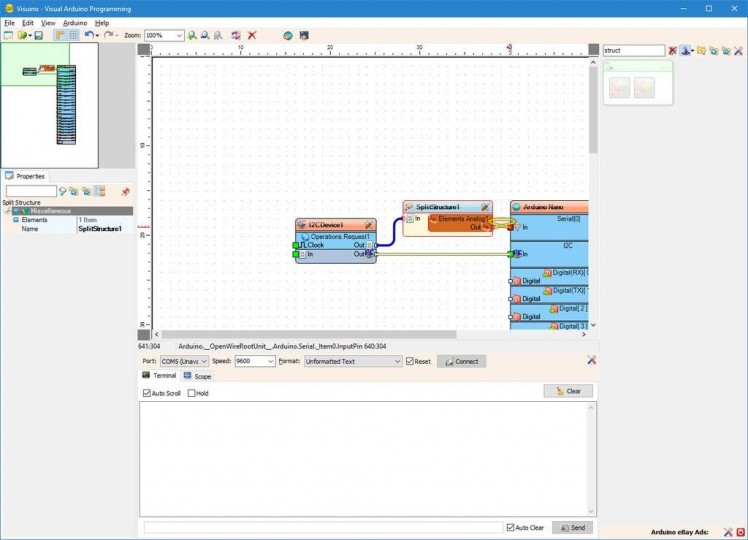Open SplitStructure1 component settings wrench icon
Screen dimensions: 748x540
[x=485, y=207]
